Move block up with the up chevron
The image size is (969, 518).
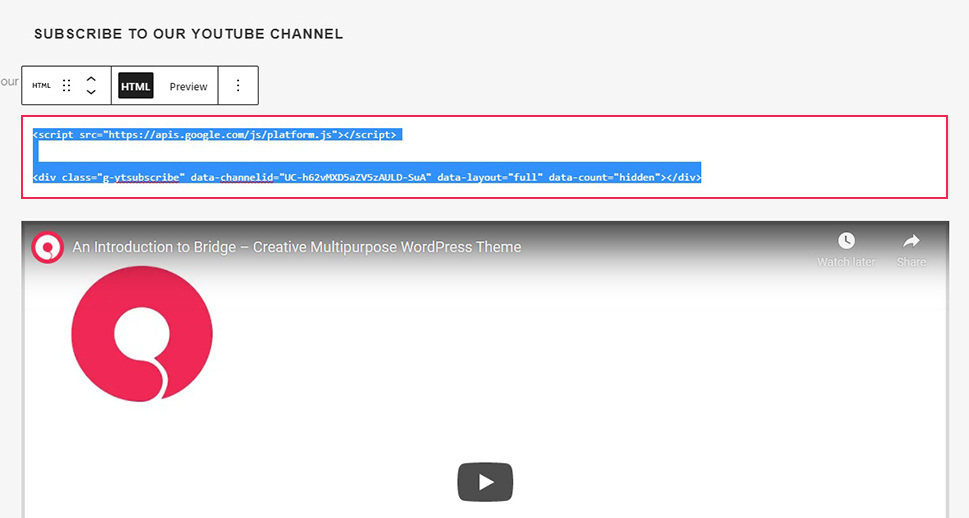pyautogui.click(x=91, y=79)
